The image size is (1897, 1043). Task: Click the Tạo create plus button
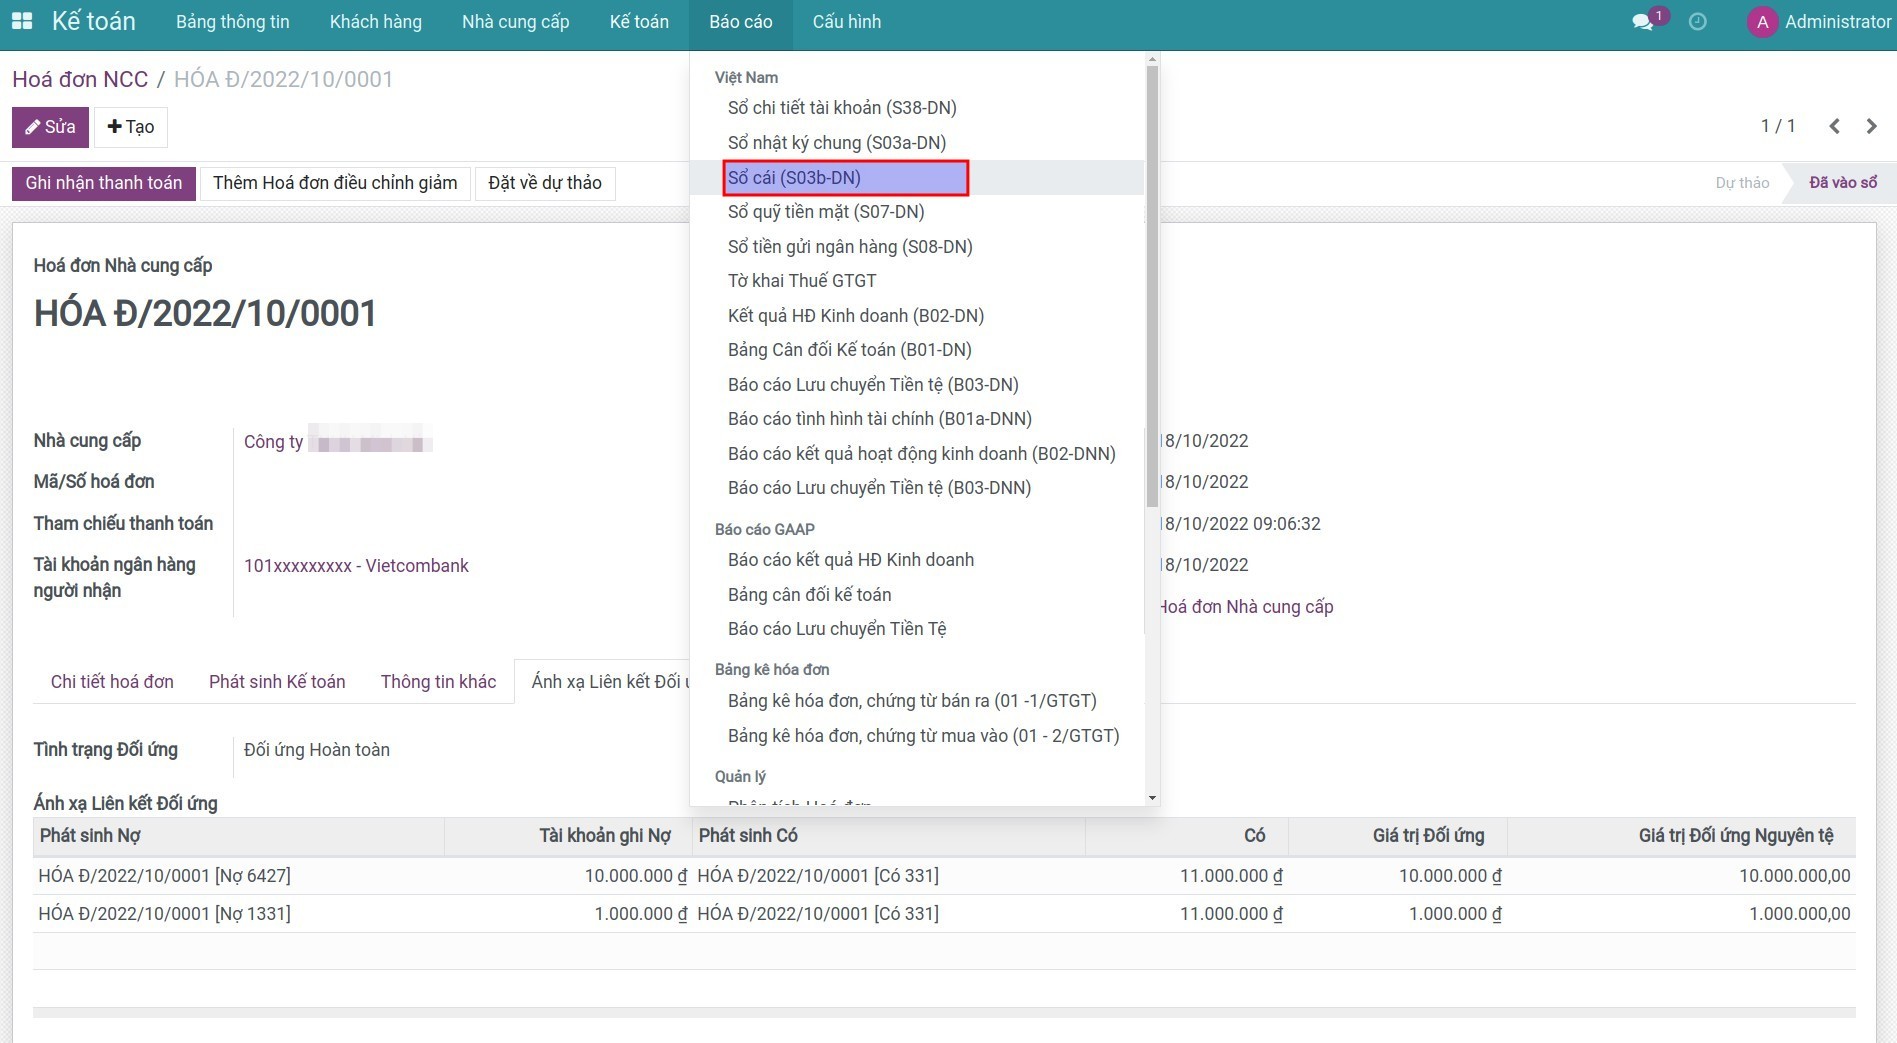coord(130,127)
